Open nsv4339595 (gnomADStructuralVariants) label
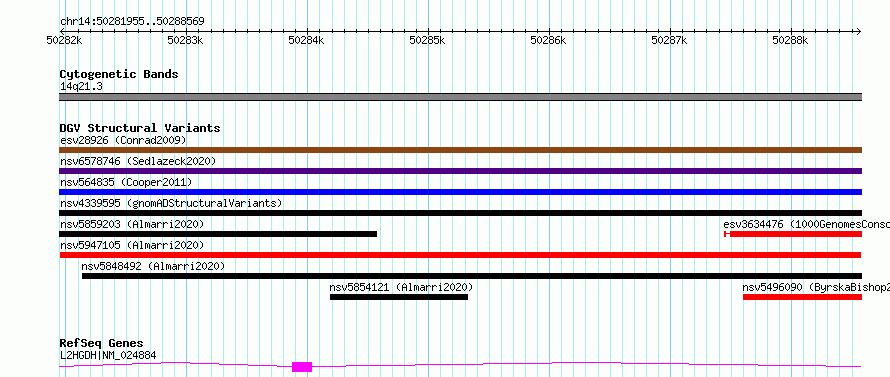Screen dimensions: 890x377 click(x=171, y=203)
